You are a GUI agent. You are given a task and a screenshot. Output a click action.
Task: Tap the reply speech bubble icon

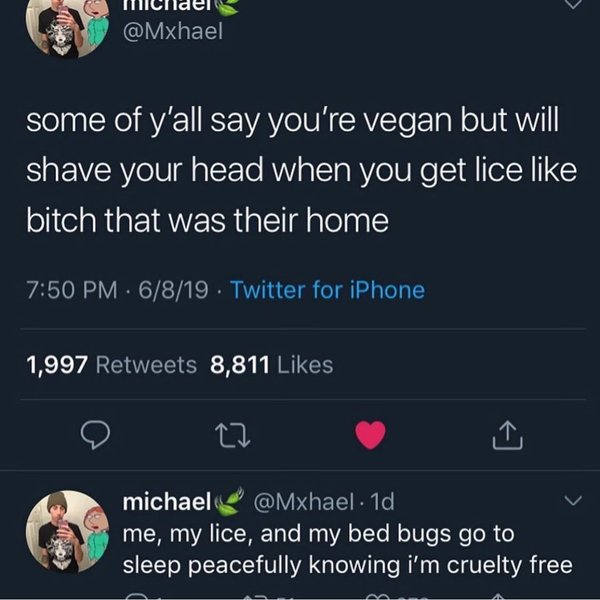click(95, 435)
